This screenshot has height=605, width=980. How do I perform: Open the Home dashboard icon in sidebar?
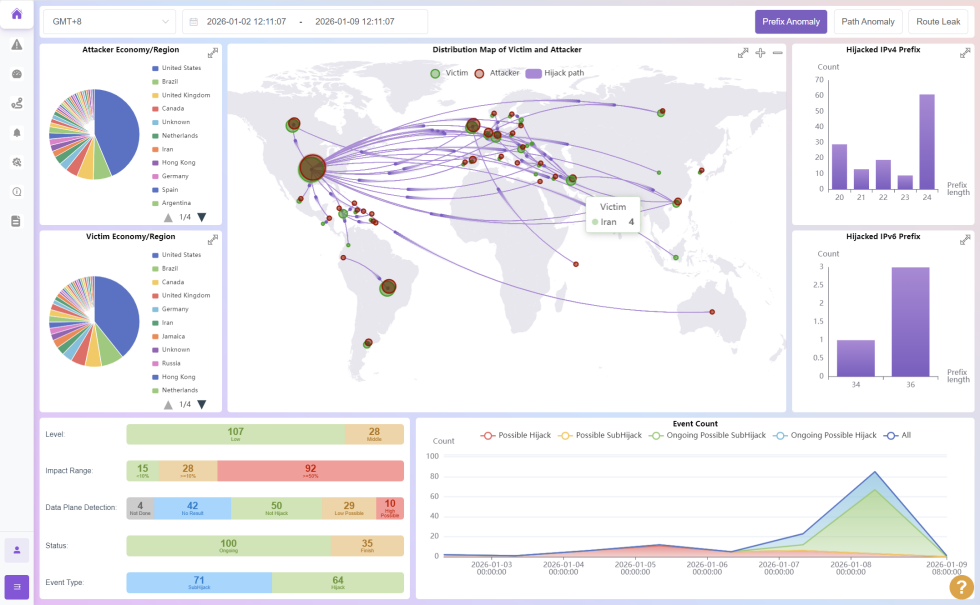click(x=16, y=14)
